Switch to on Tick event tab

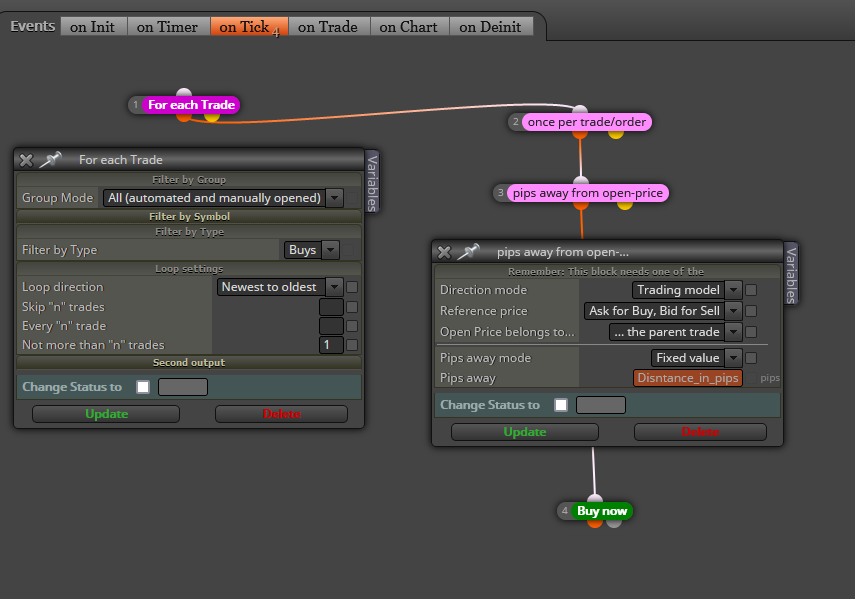tap(249, 26)
